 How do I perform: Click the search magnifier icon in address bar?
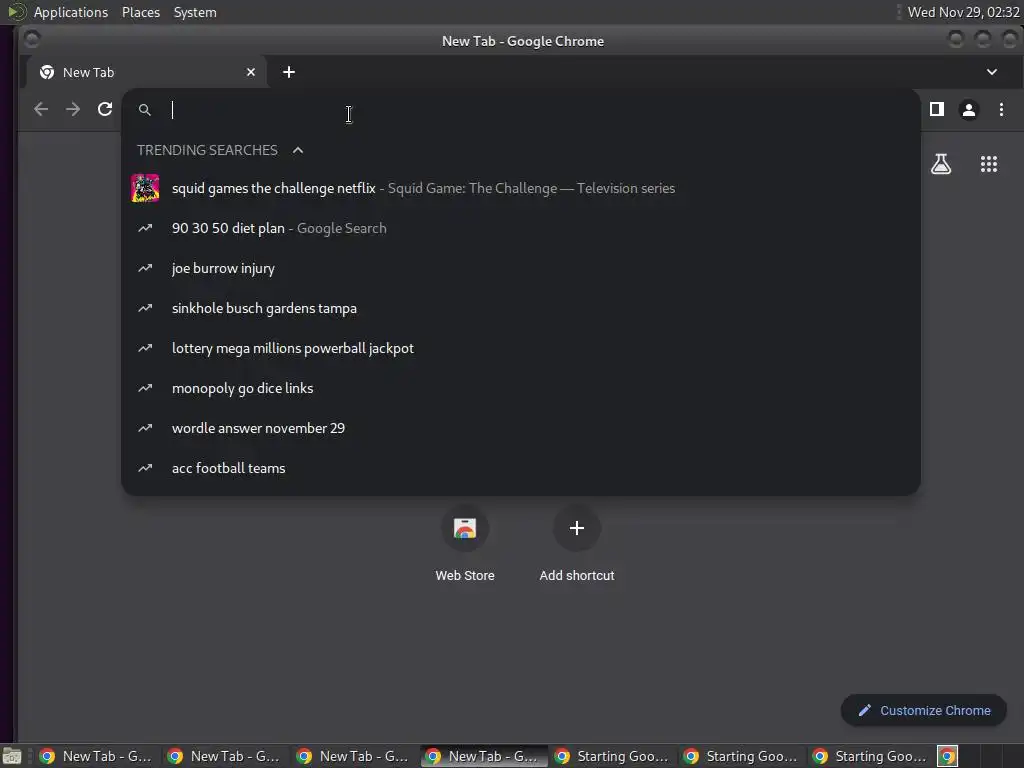[145, 110]
